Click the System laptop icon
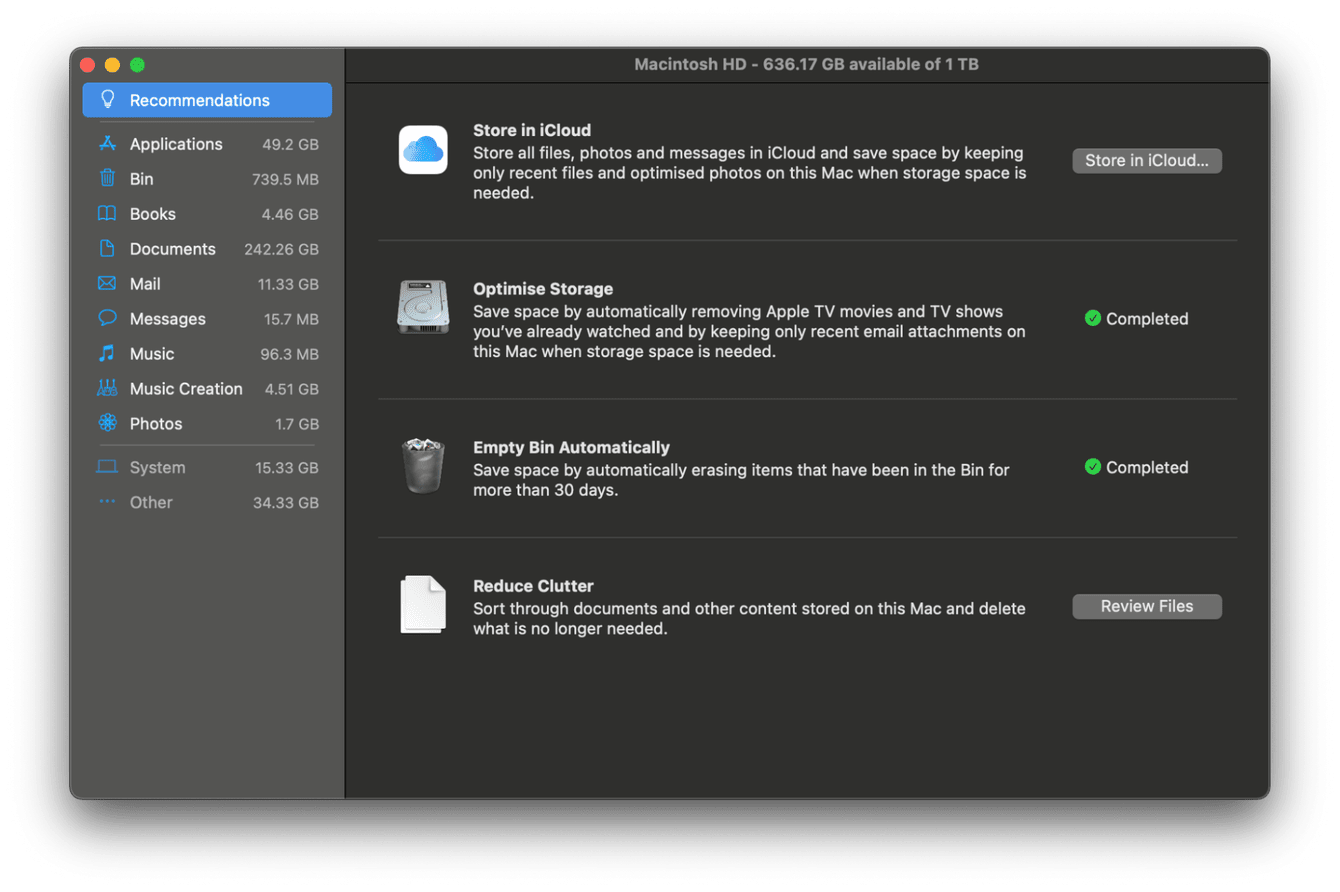 107,468
